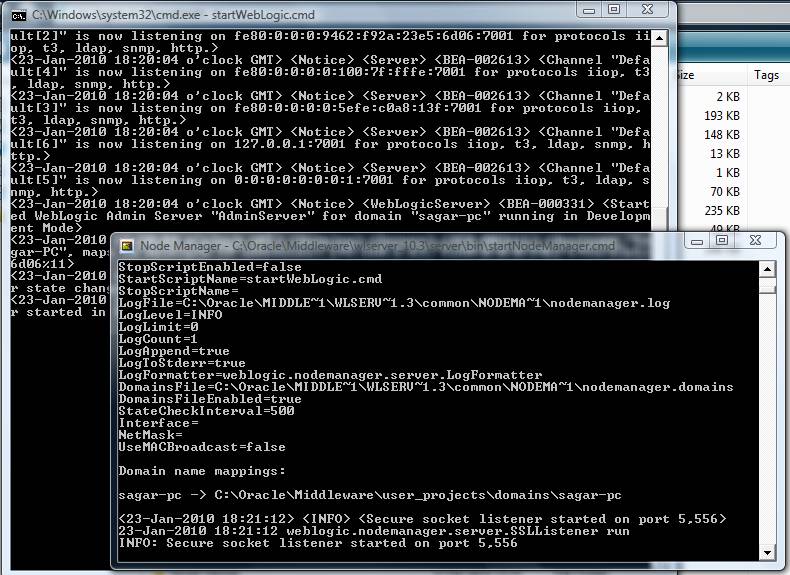Maximize the Node Manager window
The image size is (790, 575).
(721, 241)
